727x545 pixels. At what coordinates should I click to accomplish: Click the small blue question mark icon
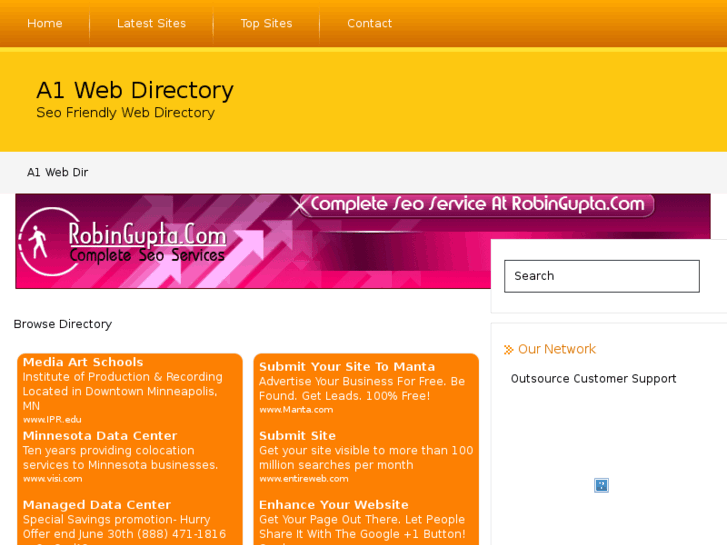tap(601, 485)
